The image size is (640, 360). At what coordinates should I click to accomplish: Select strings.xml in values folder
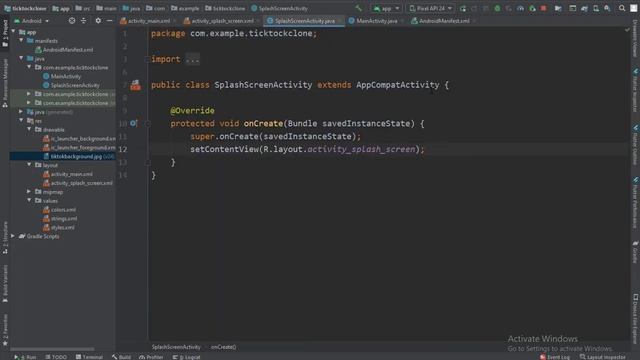(60, 219)
